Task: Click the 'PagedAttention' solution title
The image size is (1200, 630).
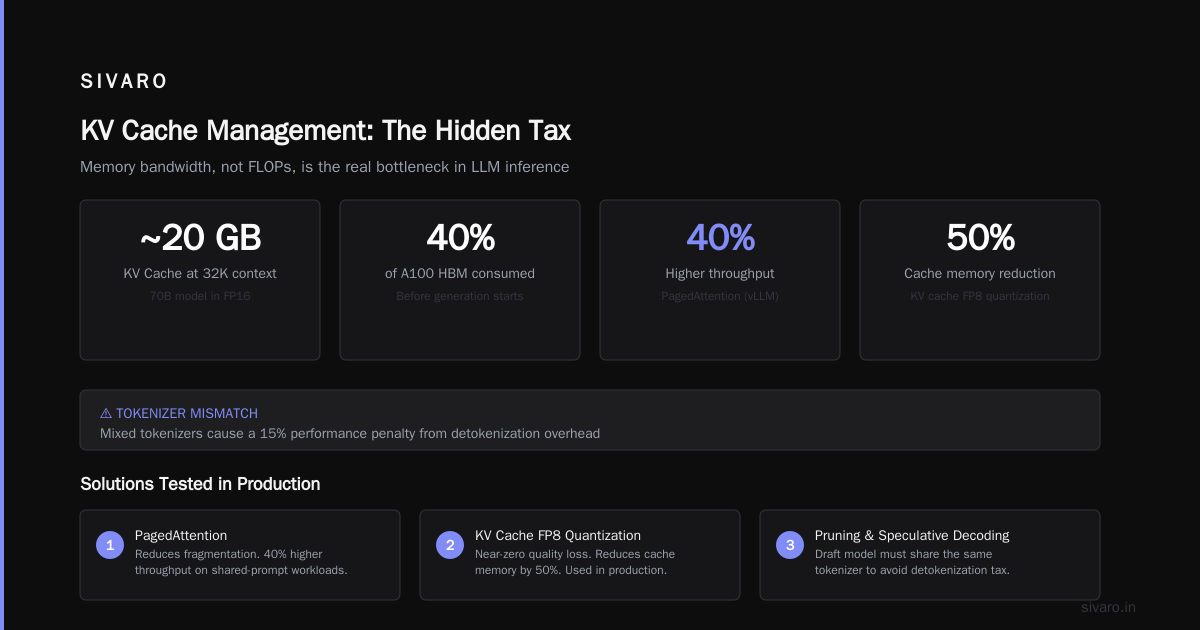Action: [x=181, y=535]
